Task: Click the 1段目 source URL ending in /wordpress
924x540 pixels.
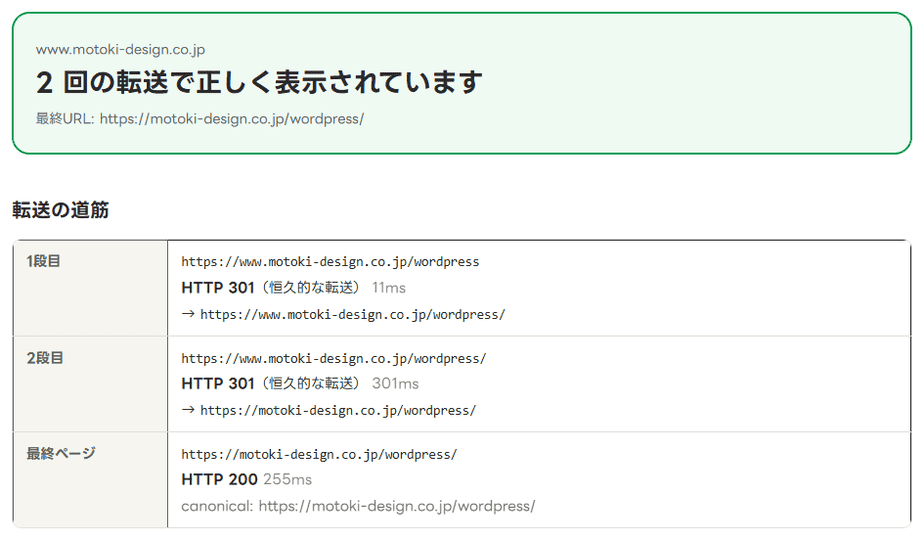Action: point(330,262)
